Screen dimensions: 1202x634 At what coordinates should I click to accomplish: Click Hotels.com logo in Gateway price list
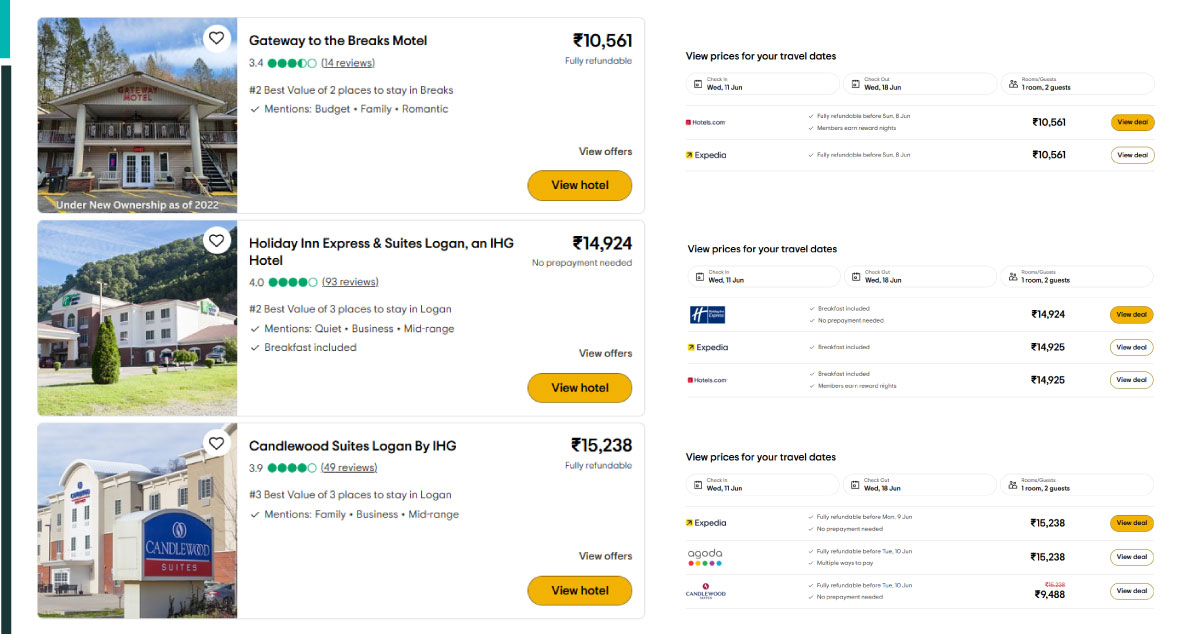pyautogui.click(x=705, y=122)
